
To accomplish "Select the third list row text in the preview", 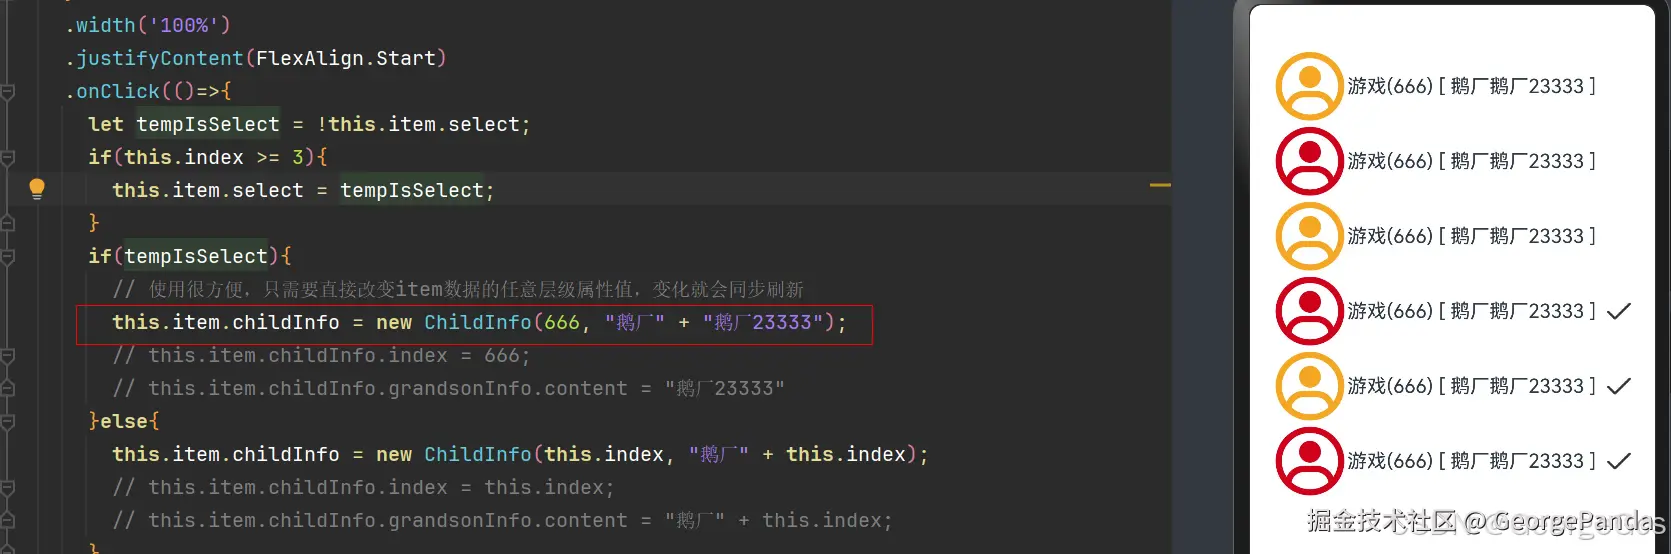I will pyautogui.click(x=1471, y=236).
